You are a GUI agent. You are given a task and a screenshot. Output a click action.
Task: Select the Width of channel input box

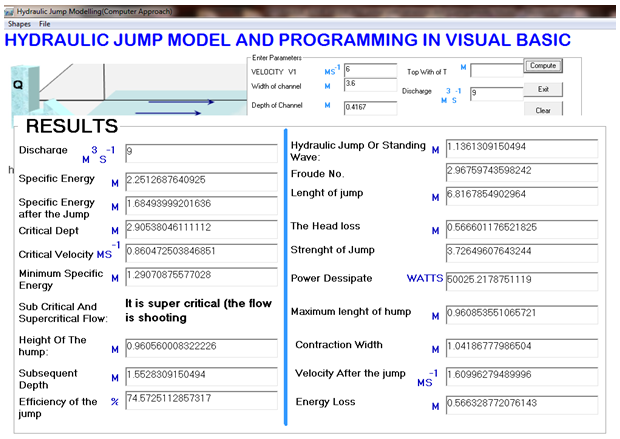[369, 86]
